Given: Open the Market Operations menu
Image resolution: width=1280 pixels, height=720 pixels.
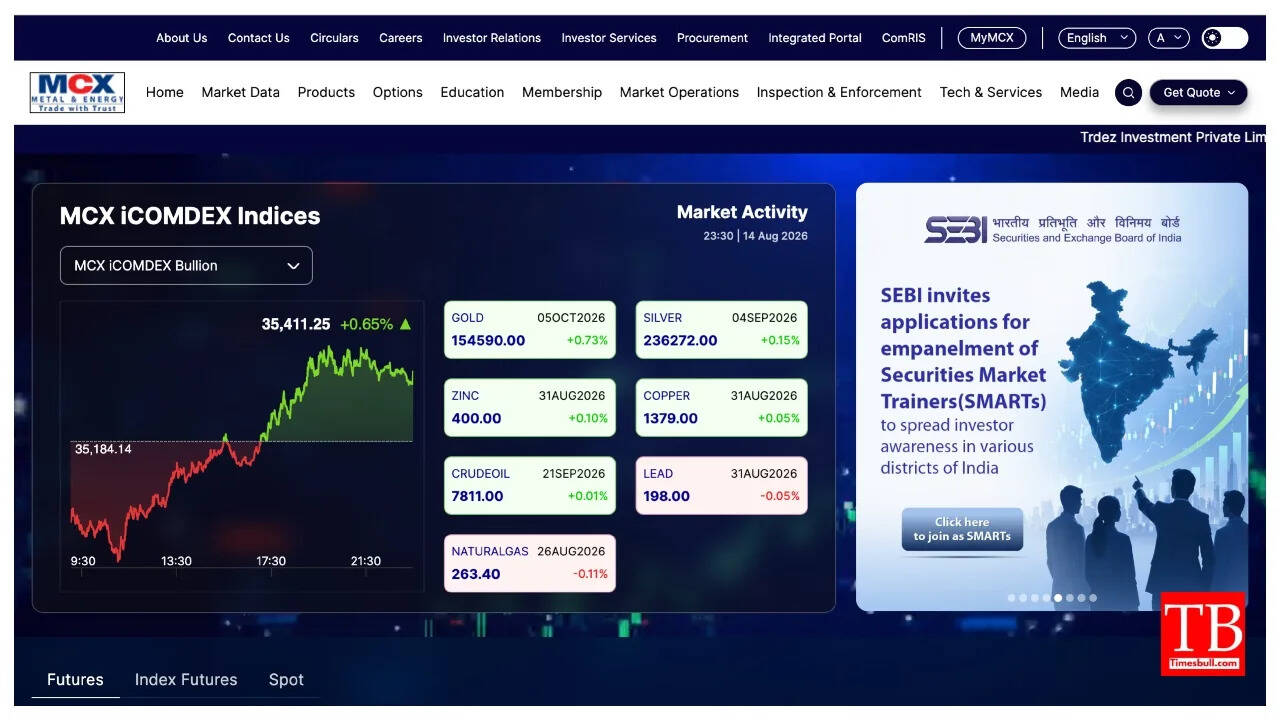Looking at the screenshot, I should [x=679, y=92].
